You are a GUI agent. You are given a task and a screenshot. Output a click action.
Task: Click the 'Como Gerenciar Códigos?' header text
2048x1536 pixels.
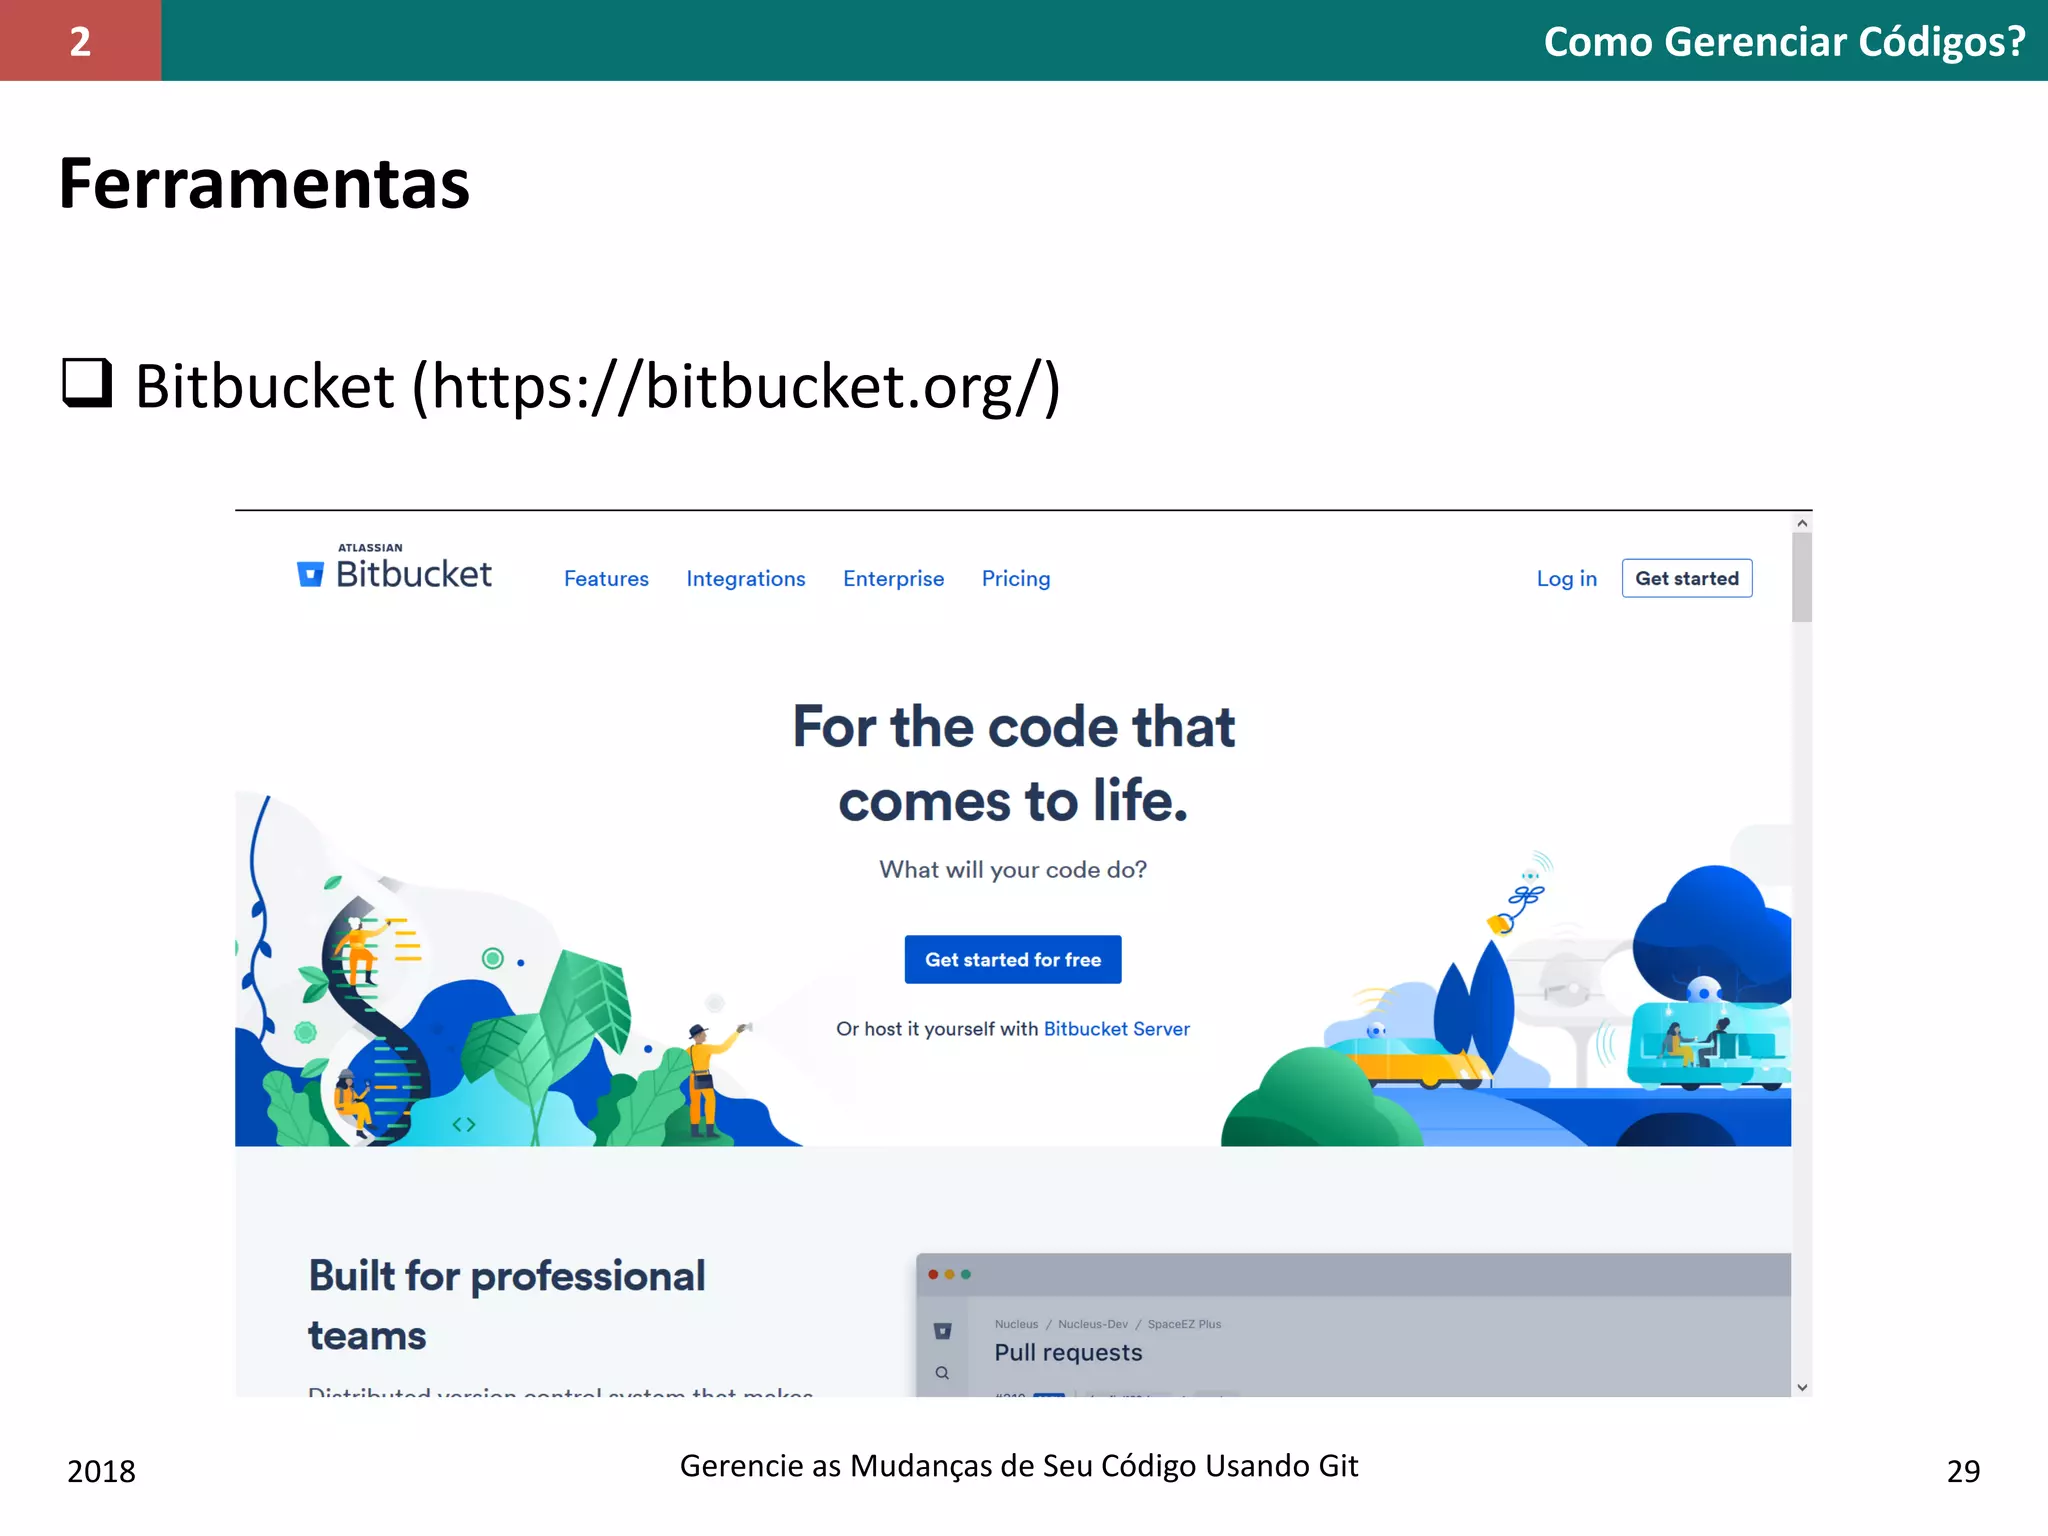pos(1784,42)
